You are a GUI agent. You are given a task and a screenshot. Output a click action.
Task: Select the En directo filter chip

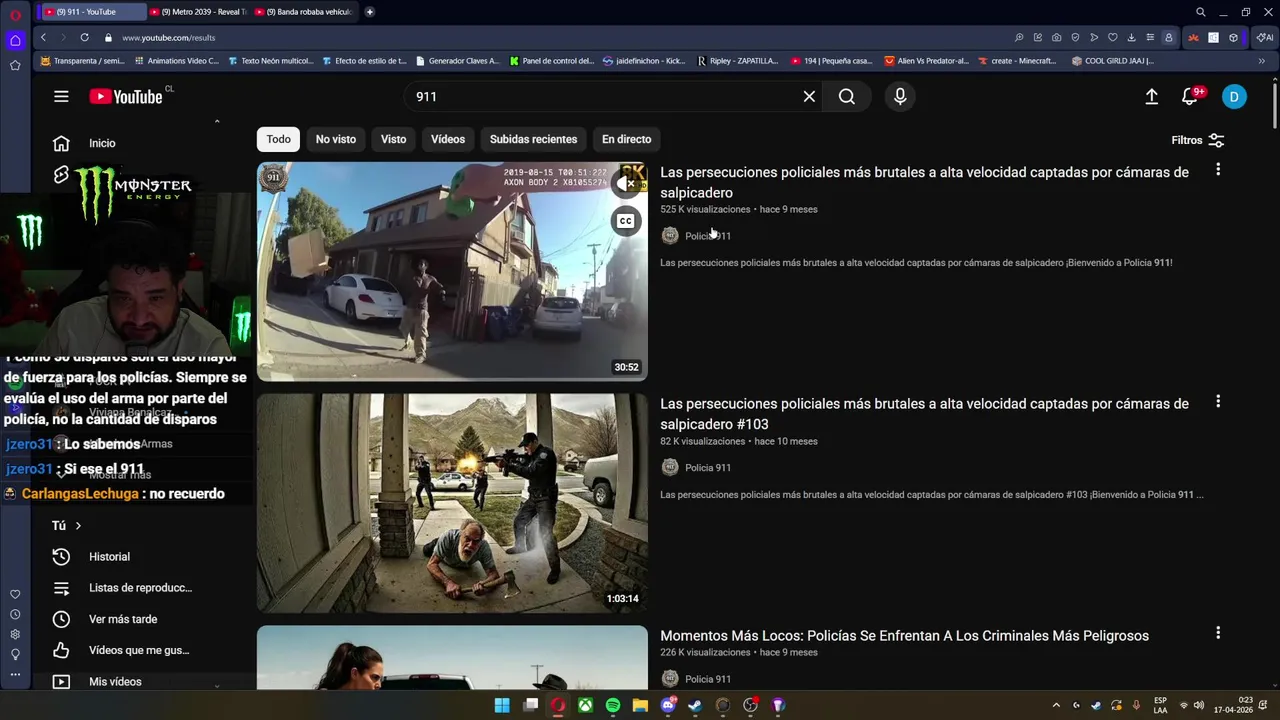click(626, 139)
